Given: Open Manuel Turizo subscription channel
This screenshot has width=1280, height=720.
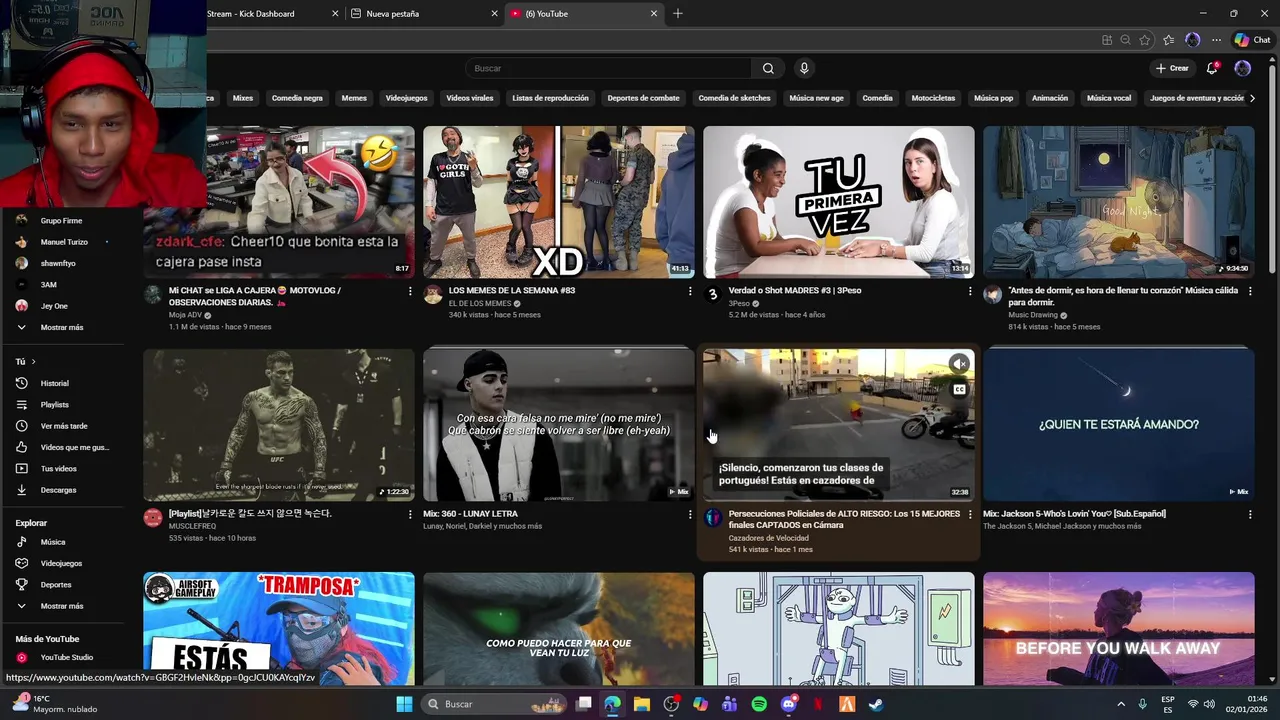Looking at the screenshot, I should 64,242.
